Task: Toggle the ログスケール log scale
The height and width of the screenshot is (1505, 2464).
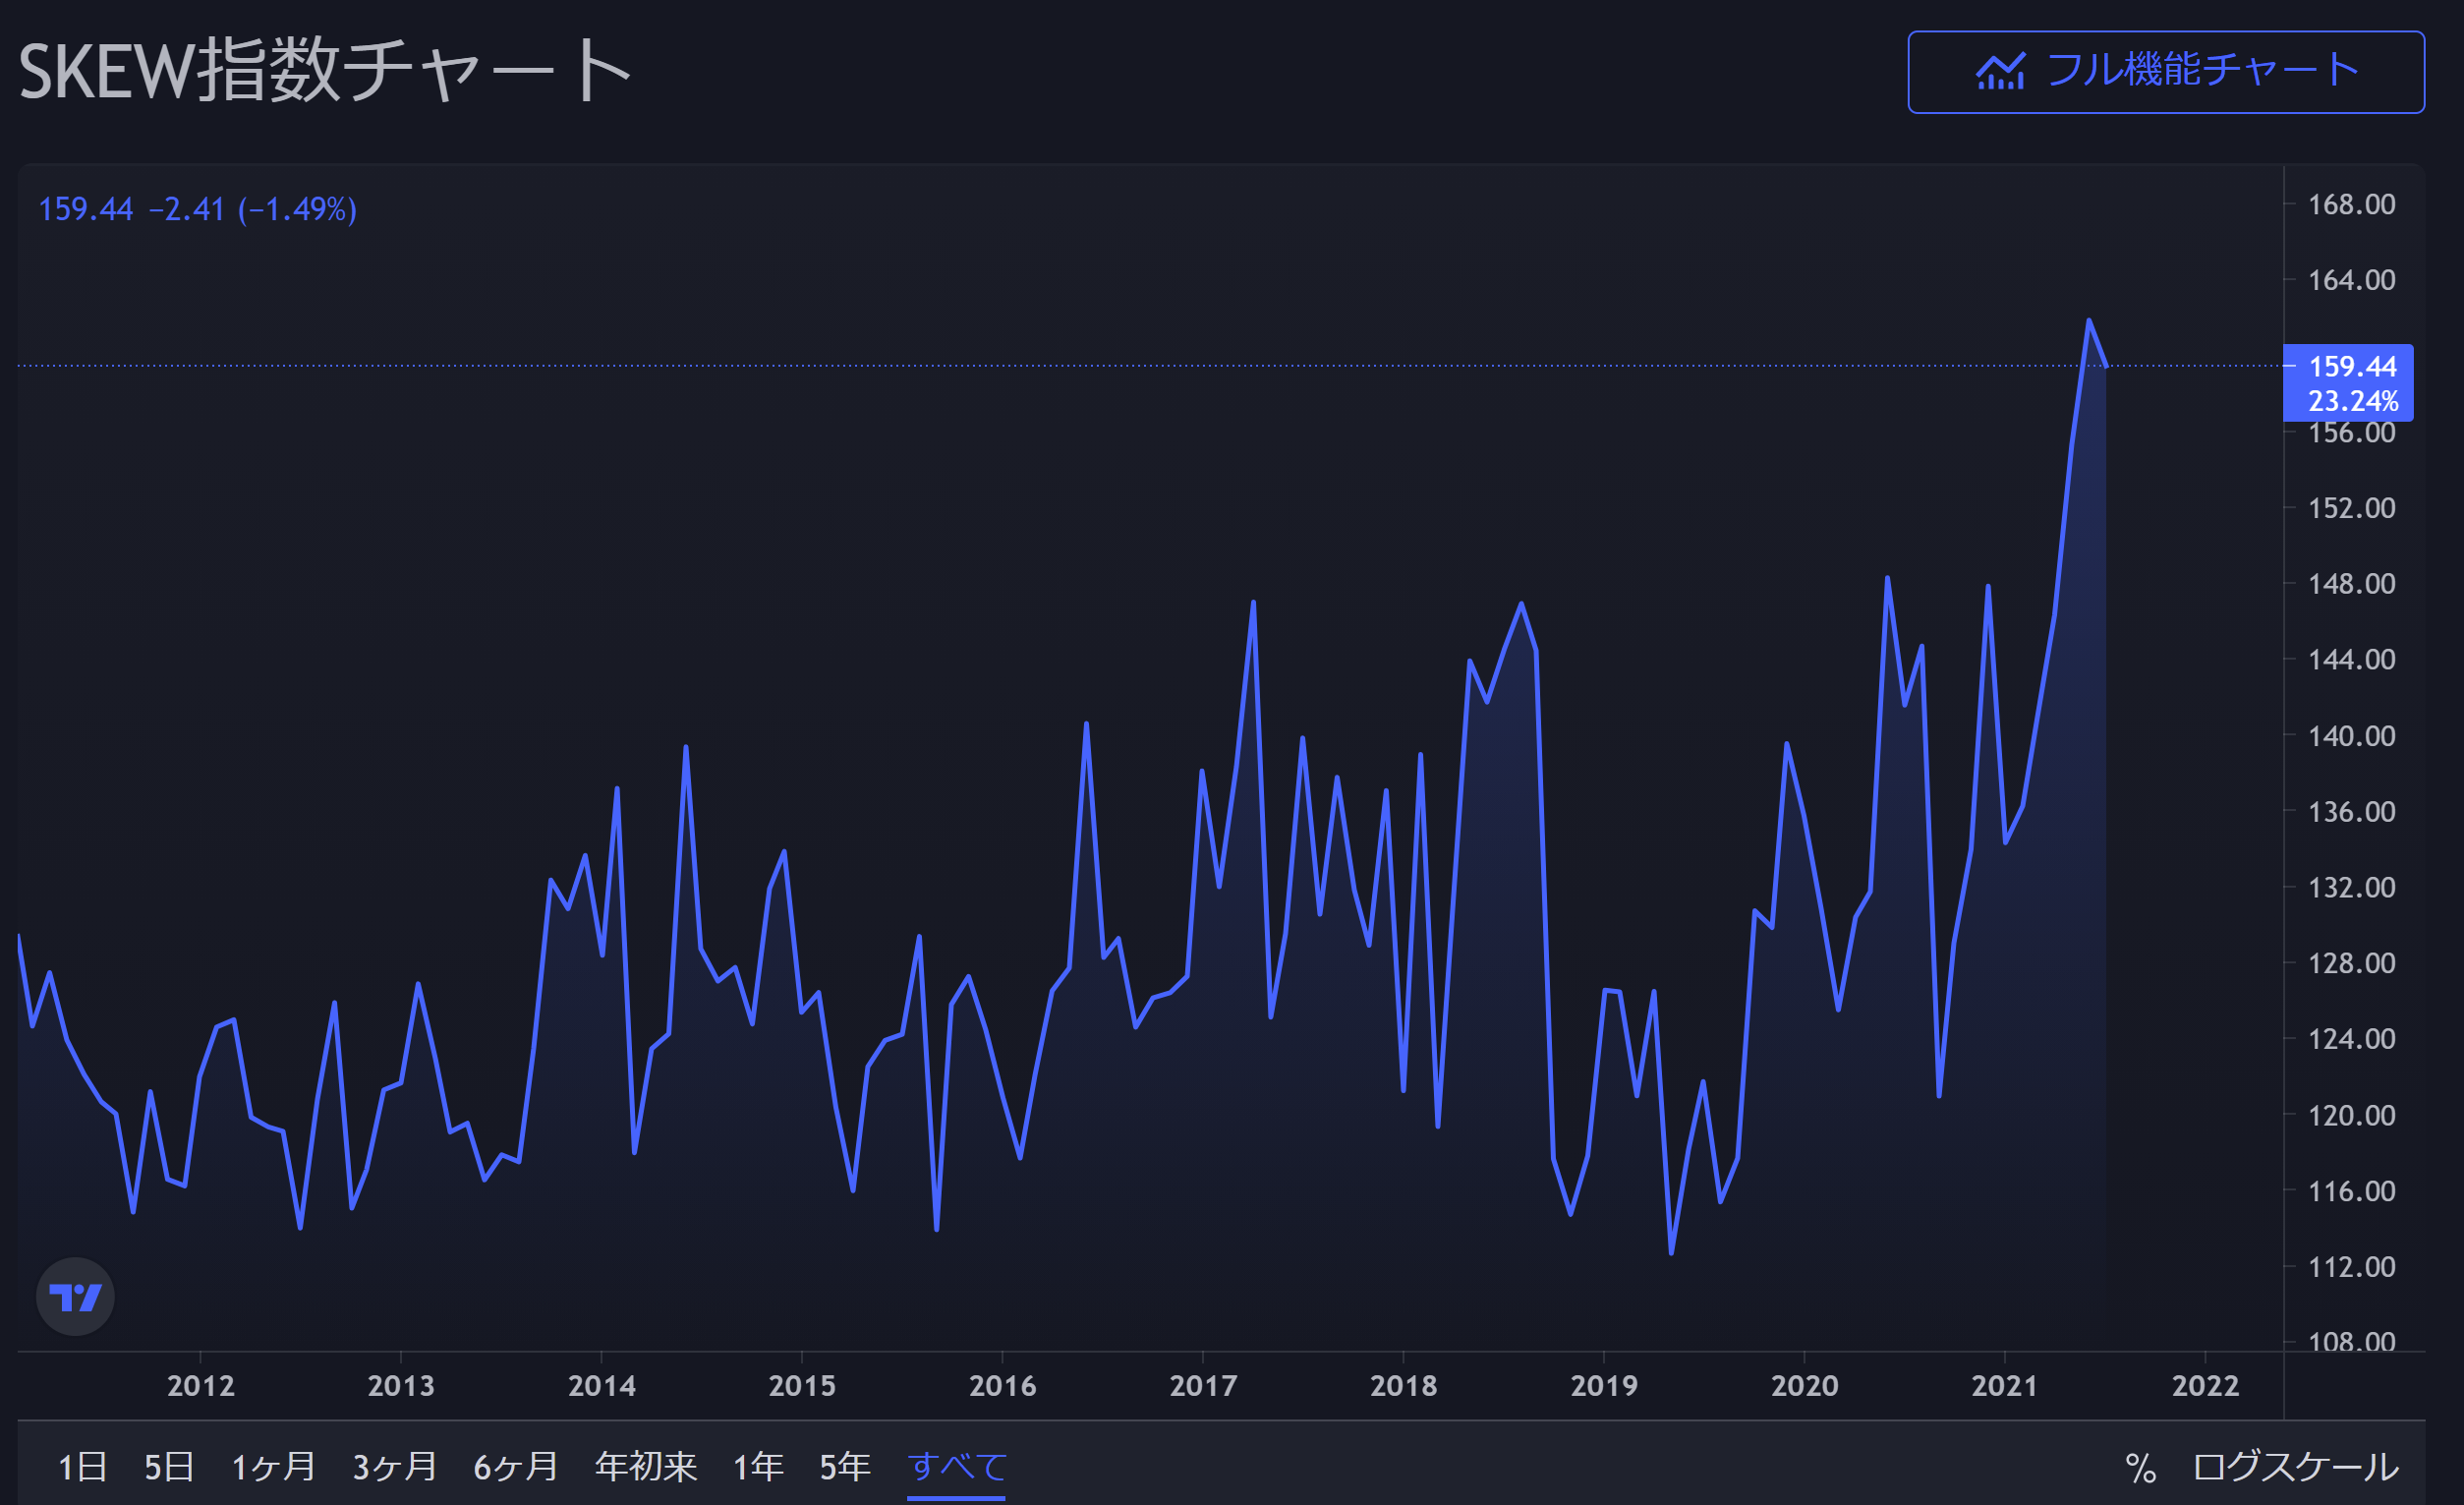Action: click(x=2295, y=1467)
